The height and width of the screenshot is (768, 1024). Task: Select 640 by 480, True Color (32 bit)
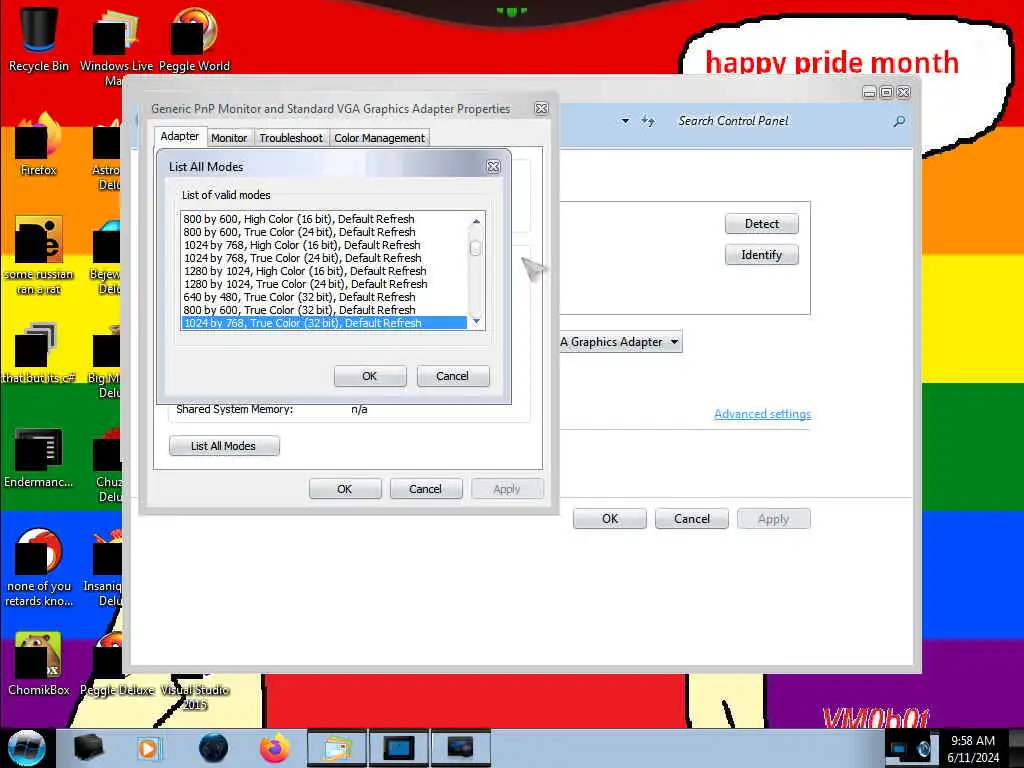(324, 297)
